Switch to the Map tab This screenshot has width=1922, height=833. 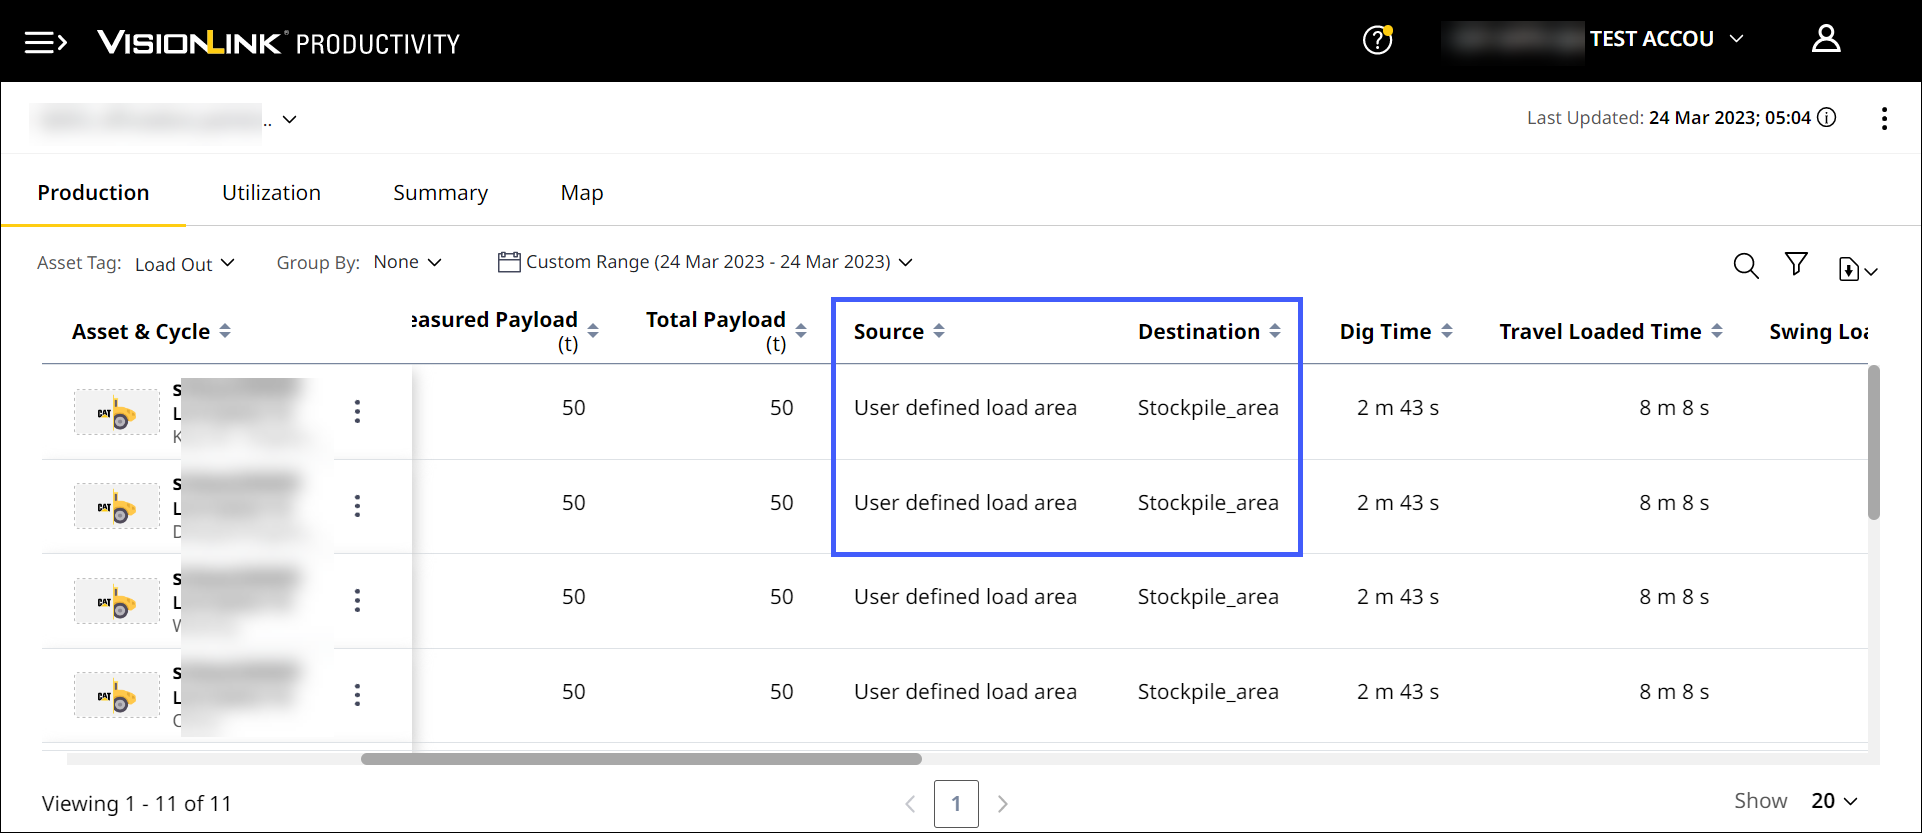[x=582, y=193]
